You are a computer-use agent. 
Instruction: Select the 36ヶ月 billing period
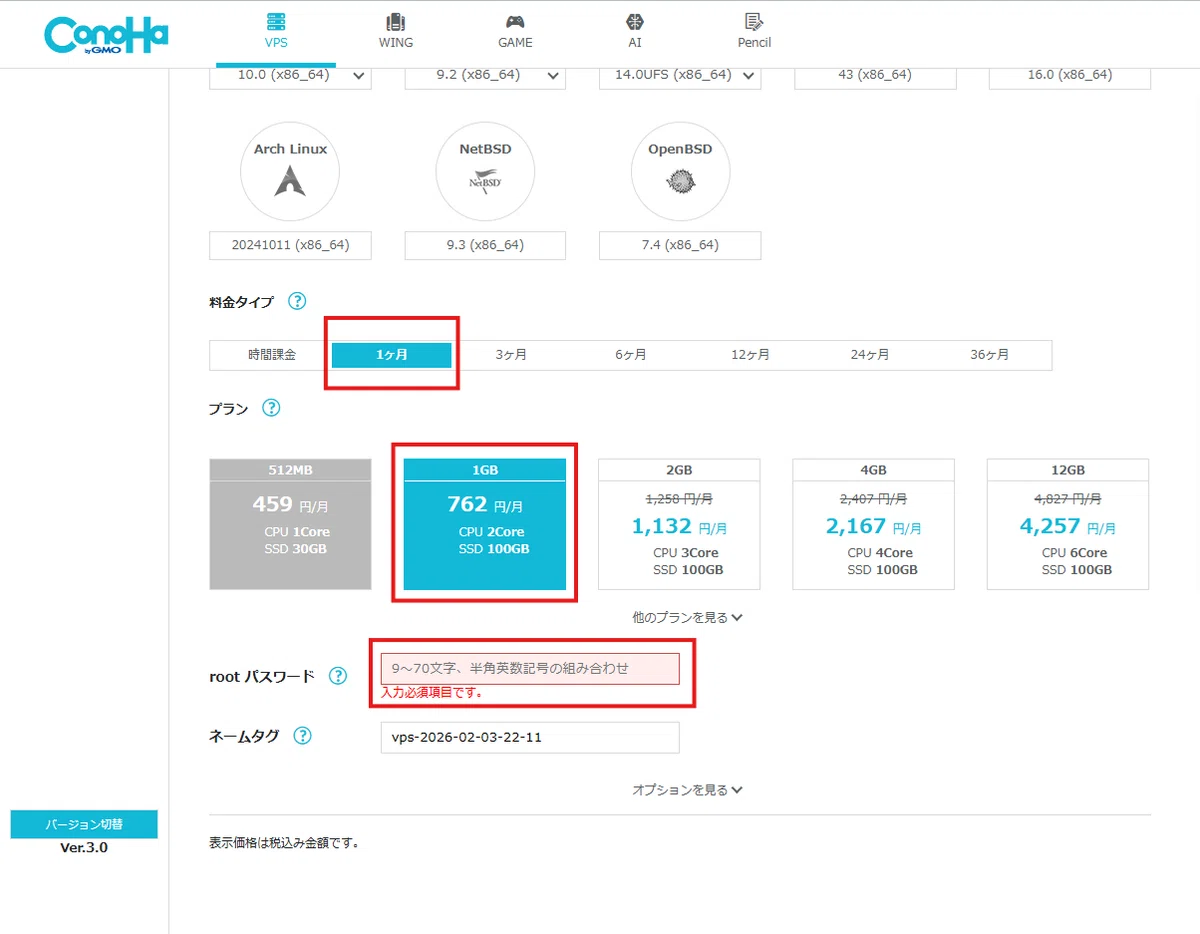(990, 355)
